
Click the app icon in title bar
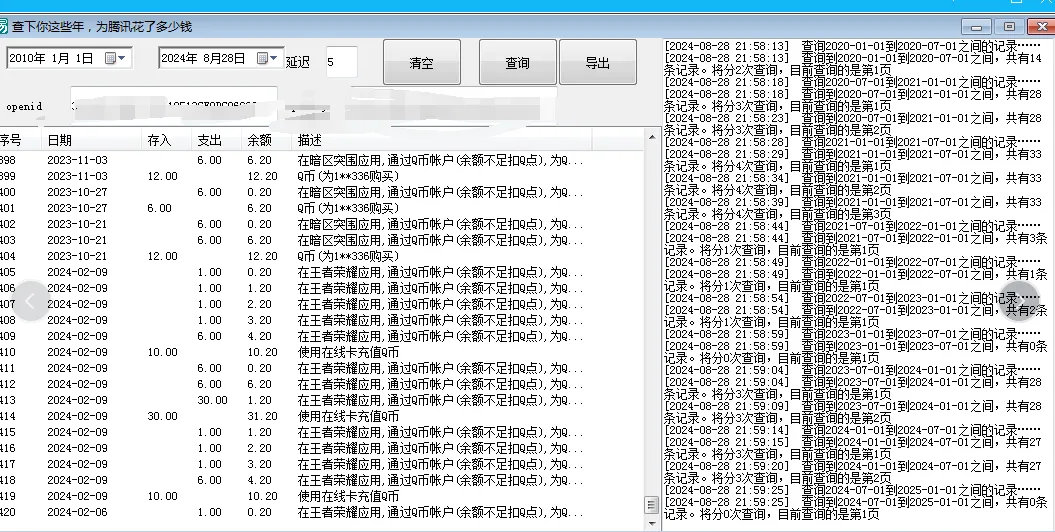(x=3, y=26)
